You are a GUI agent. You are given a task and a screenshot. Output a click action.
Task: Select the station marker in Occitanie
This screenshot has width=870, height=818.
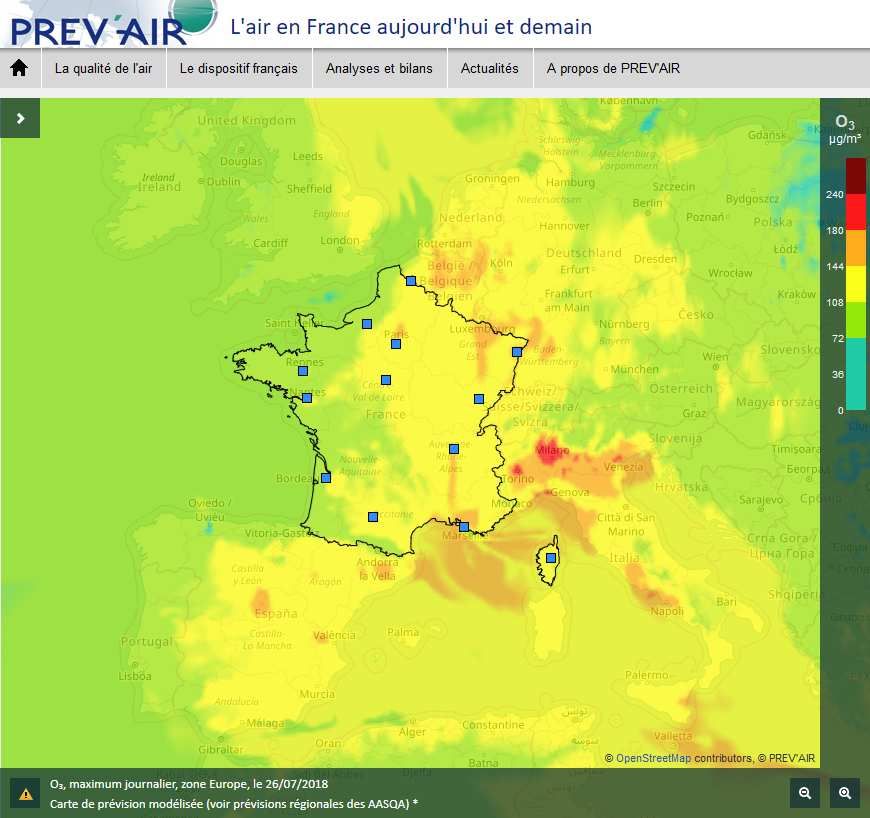click(x=373, y=517)
